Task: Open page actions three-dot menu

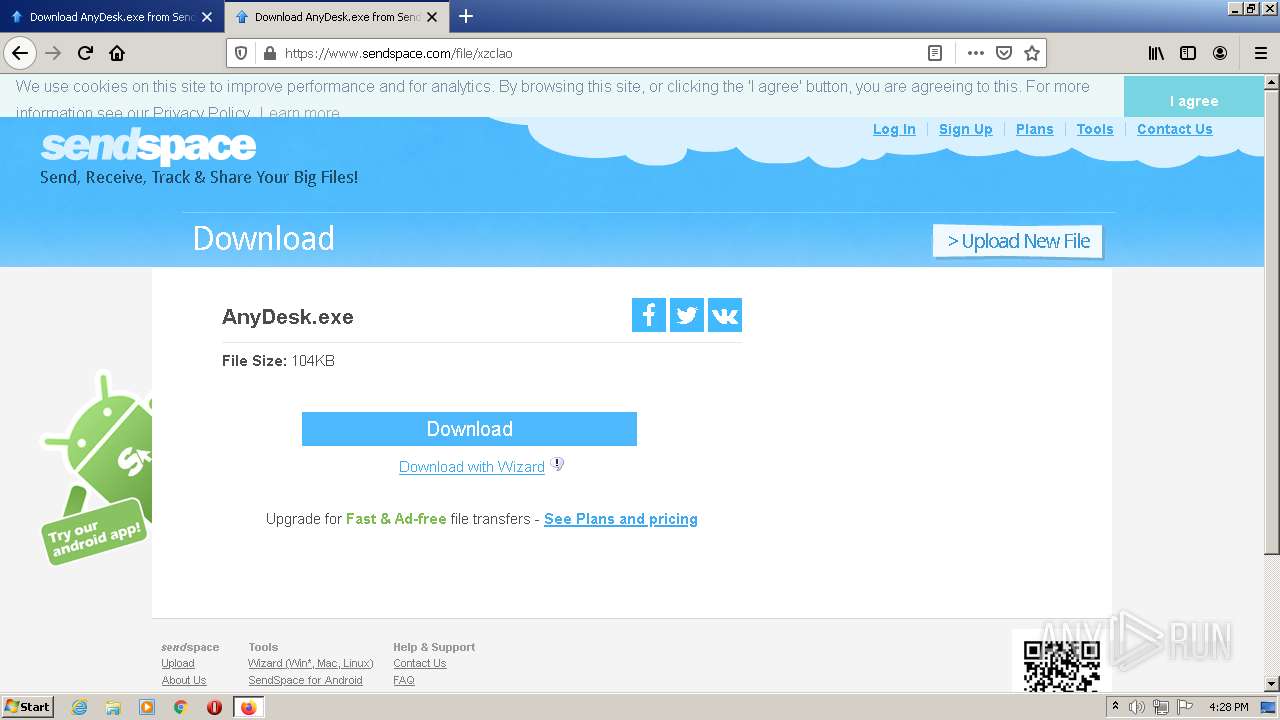Action: [976, 53]
